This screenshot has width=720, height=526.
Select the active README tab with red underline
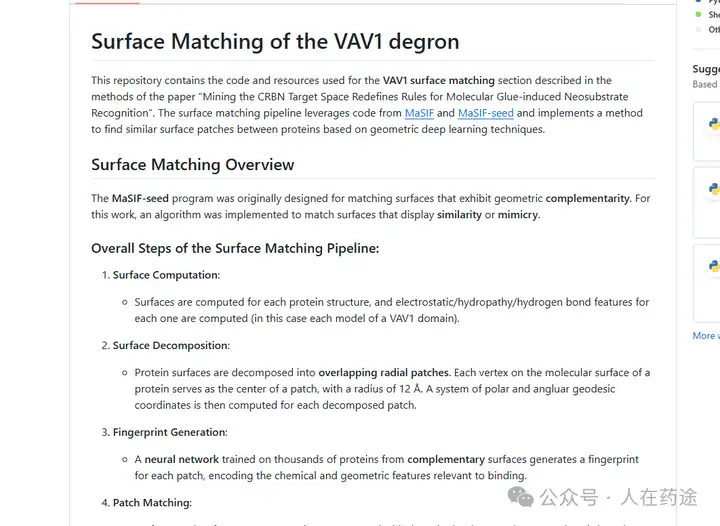click(107, 2)
